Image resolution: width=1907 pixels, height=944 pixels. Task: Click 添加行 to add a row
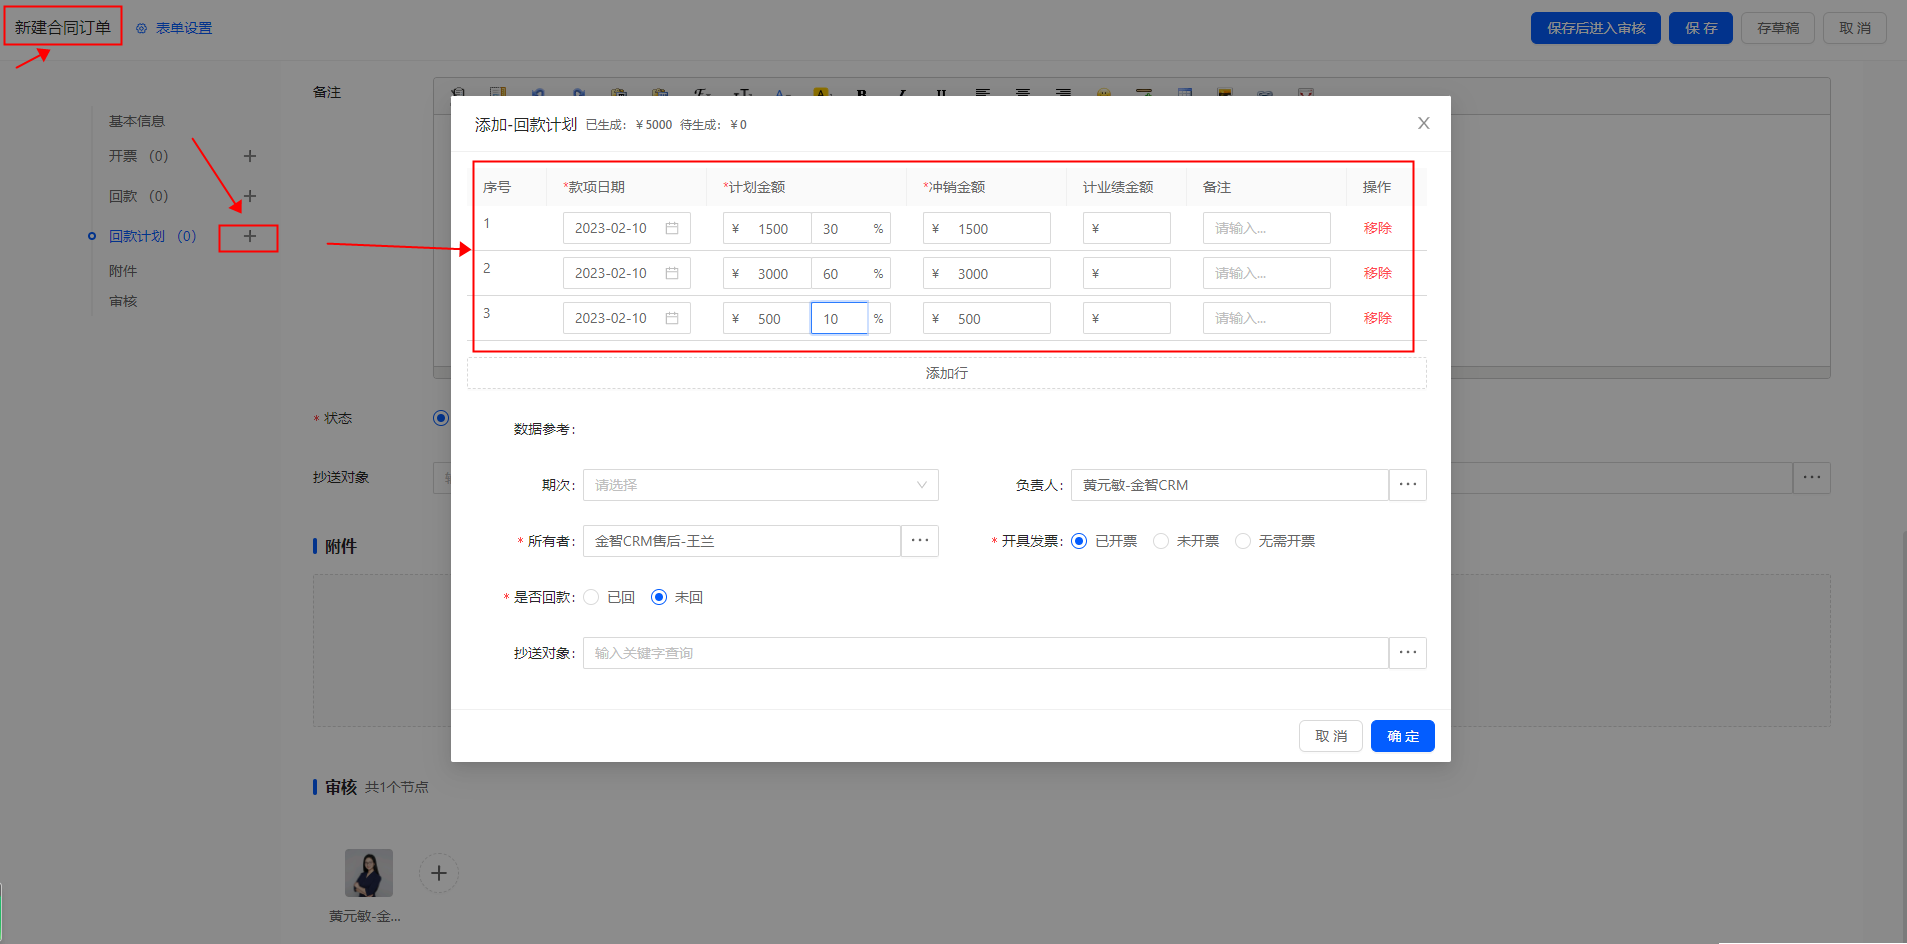pyautogui.click(x=947, y=373)
